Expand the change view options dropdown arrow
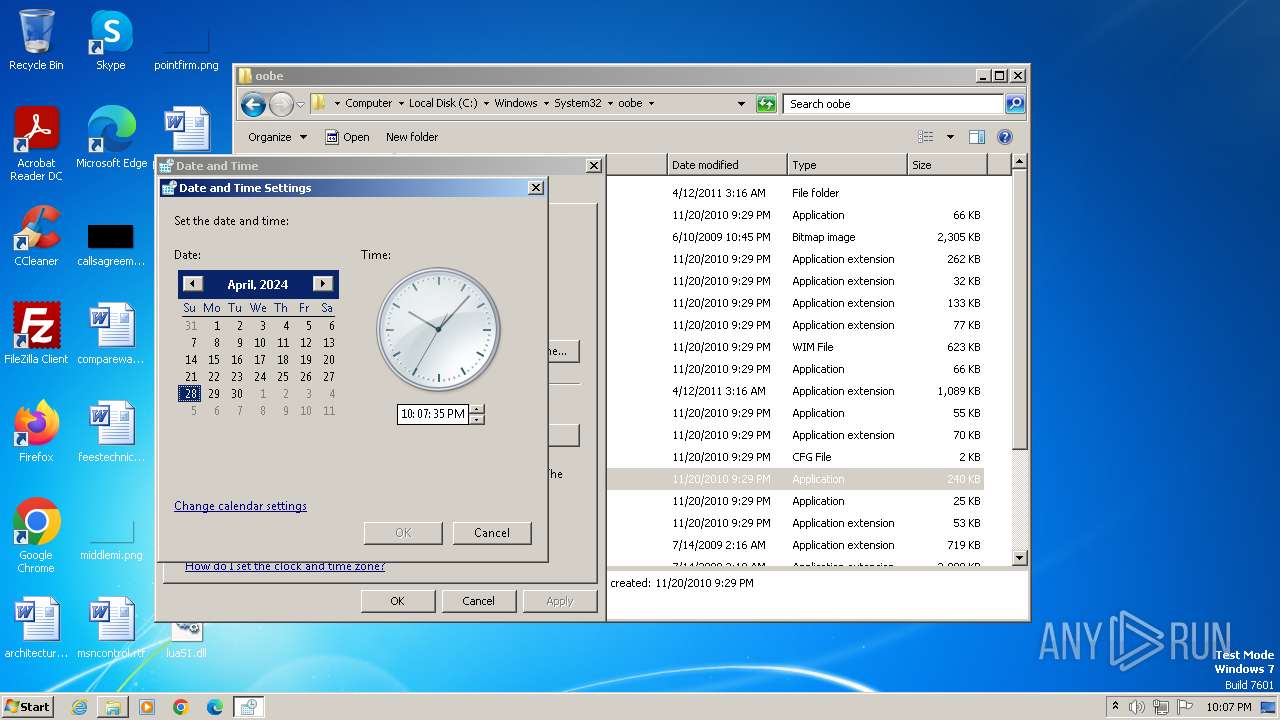Image resolution: width=1280 pixels, height=720 pixels. click(x=950, y=137)
